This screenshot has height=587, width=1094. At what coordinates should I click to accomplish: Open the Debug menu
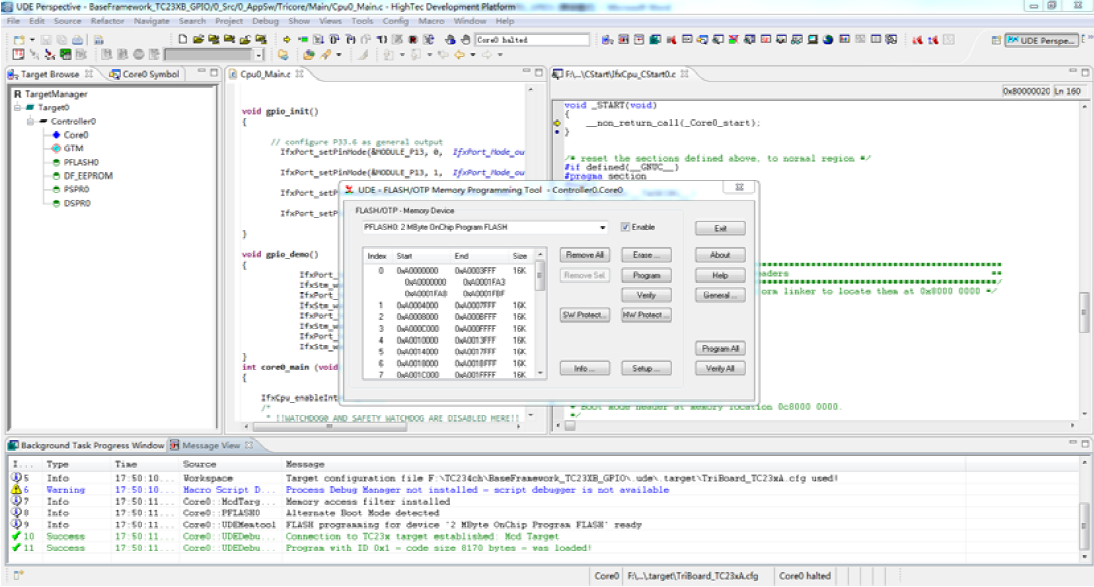(265, 20)
